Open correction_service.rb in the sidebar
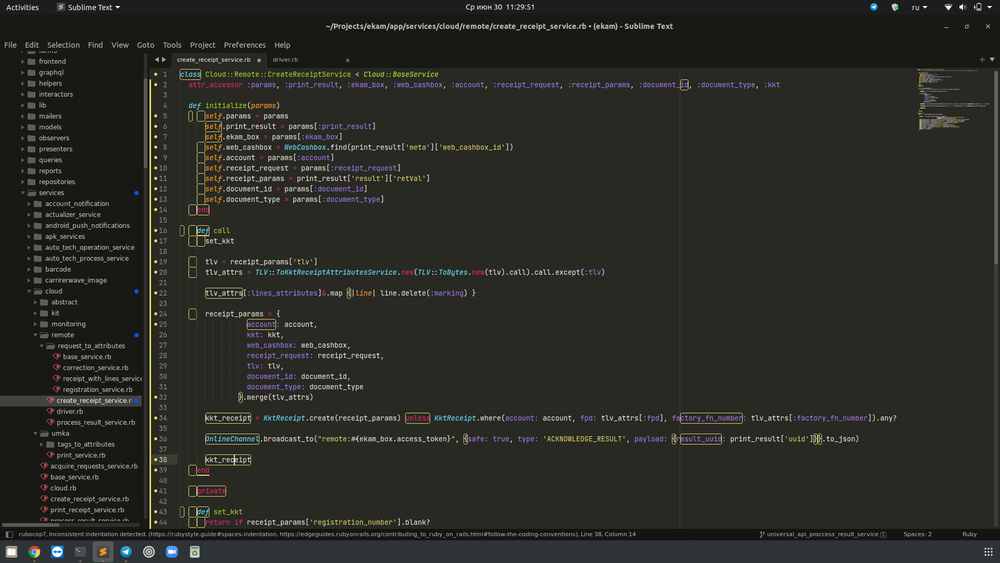Image resolution: width=1000 pixels, height=563 pixels. point(96,368)
